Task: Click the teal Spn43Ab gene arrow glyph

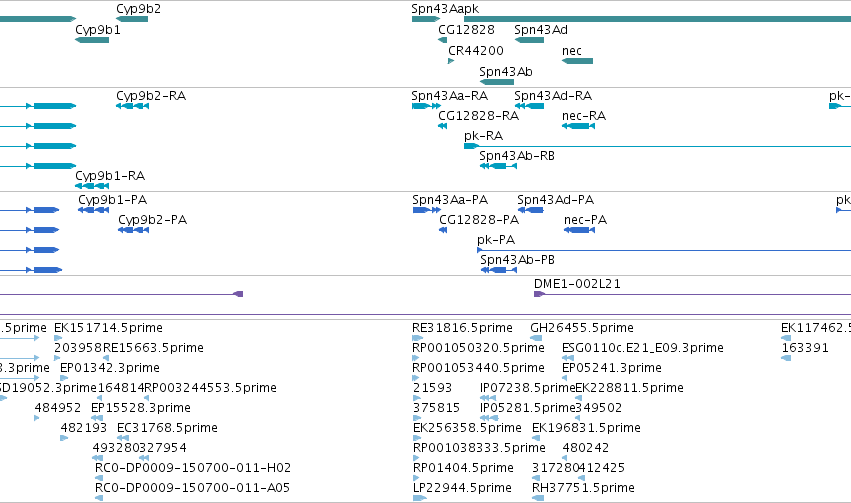Action: coord(497,82)
